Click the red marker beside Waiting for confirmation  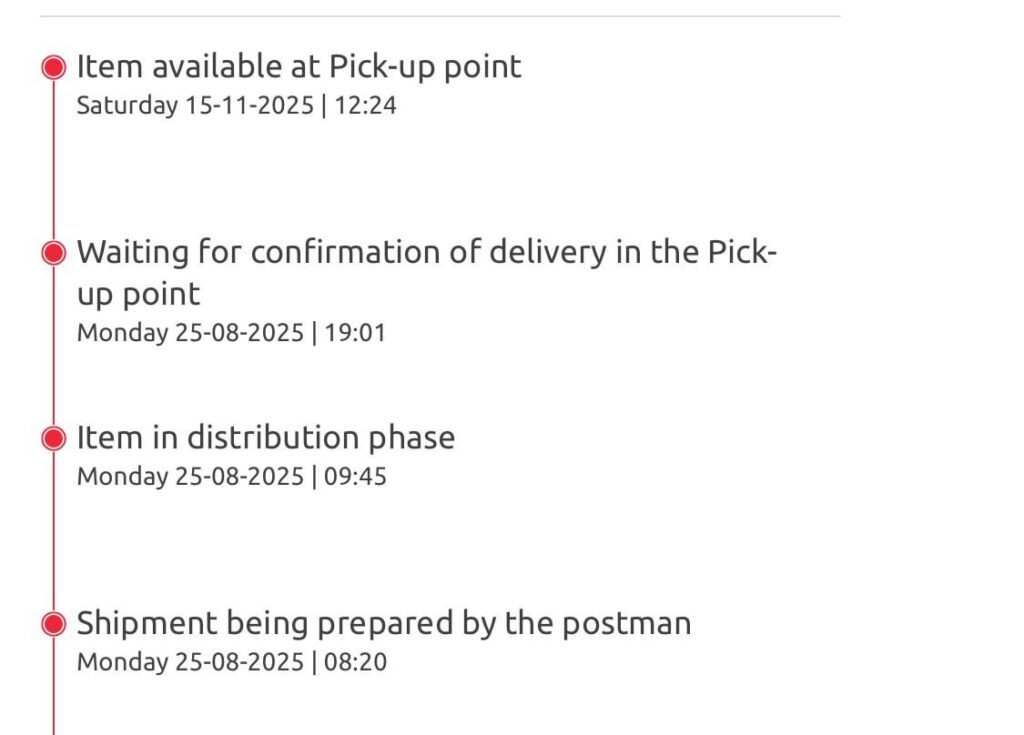(54, 253)
